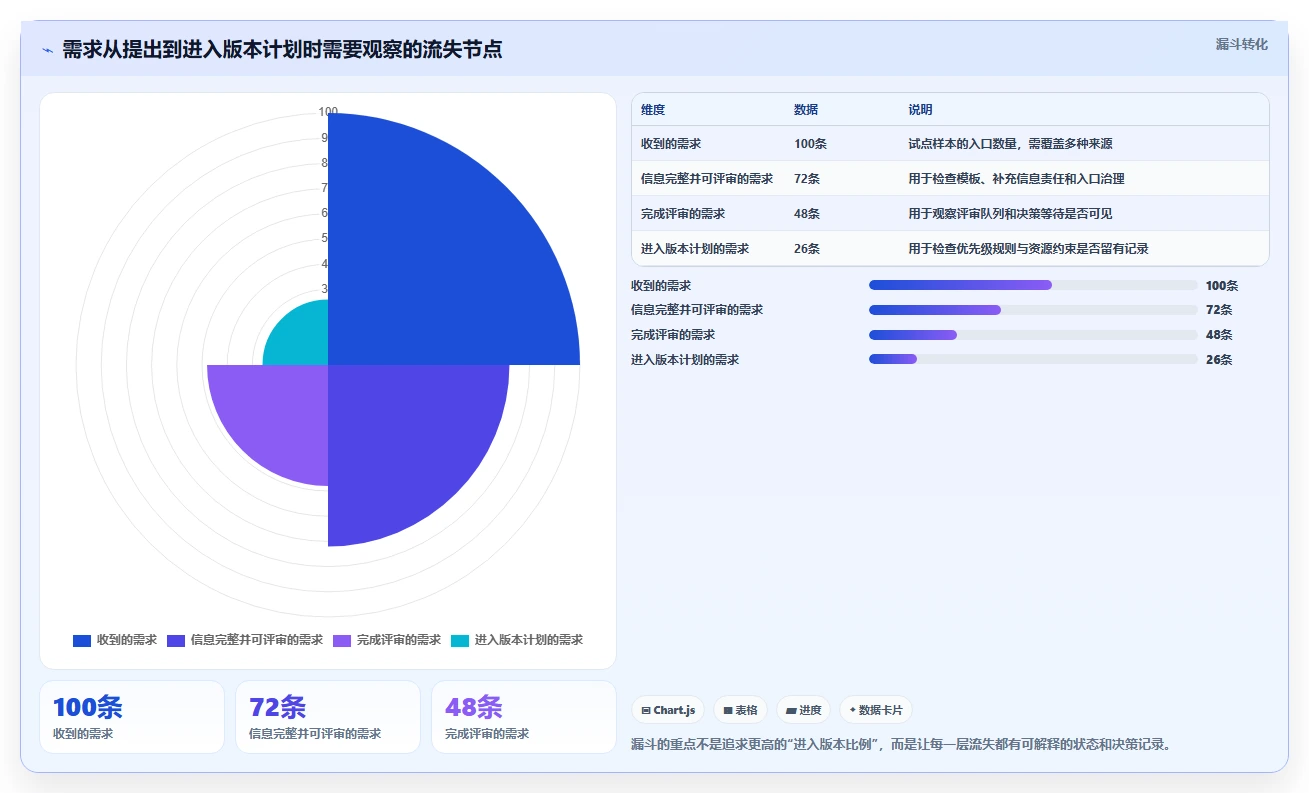This screenshot has width=1309, height=793.
Task: Click the 100条 progress value label
Action: point(1222,286)
